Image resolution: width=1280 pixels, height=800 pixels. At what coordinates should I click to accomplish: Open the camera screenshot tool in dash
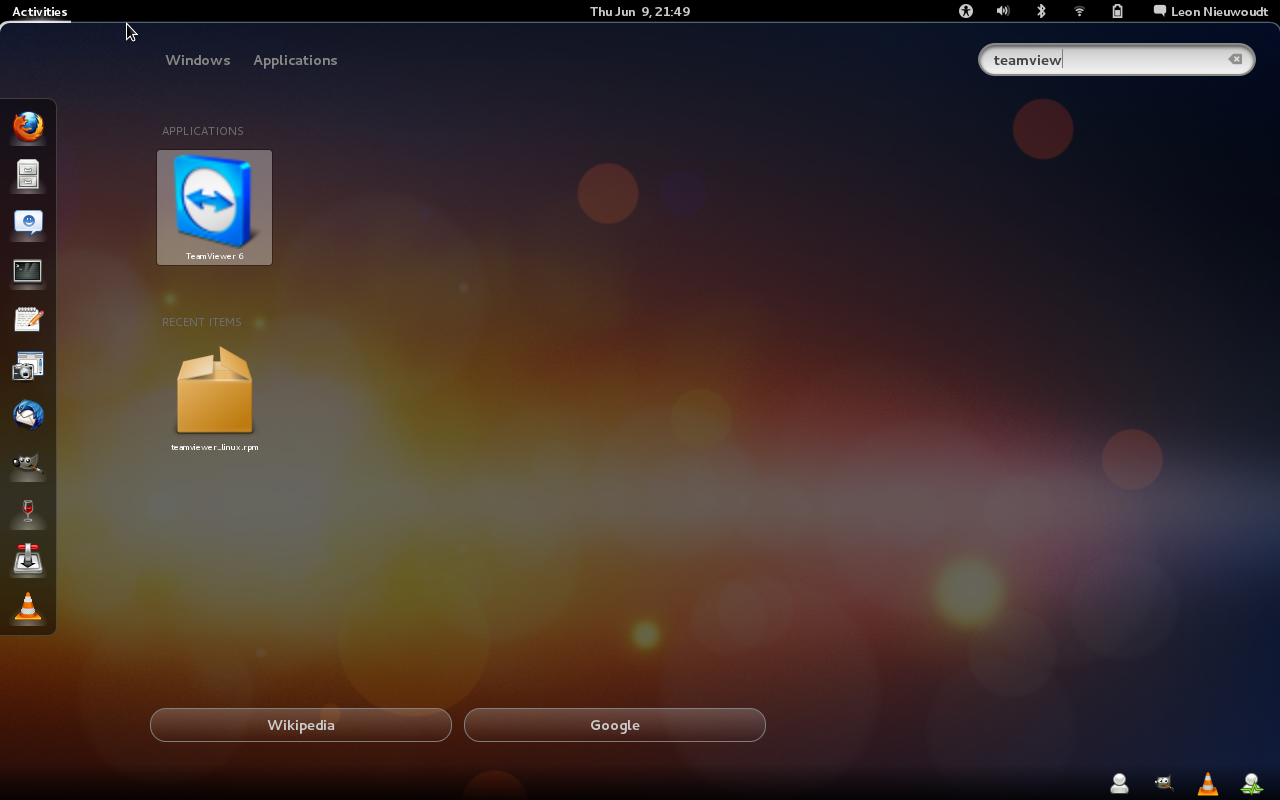(28, 367)
